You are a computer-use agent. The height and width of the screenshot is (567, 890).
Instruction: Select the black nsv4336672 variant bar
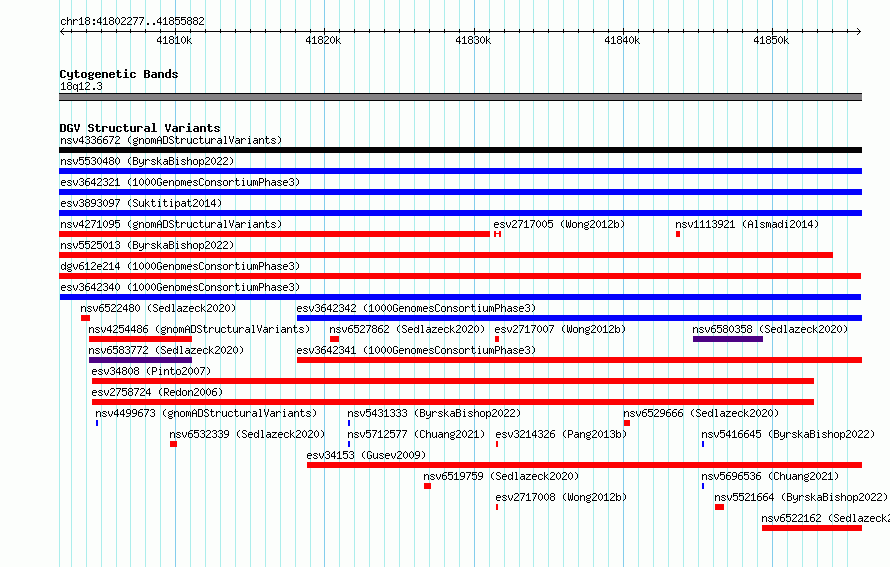click(460, 150)
